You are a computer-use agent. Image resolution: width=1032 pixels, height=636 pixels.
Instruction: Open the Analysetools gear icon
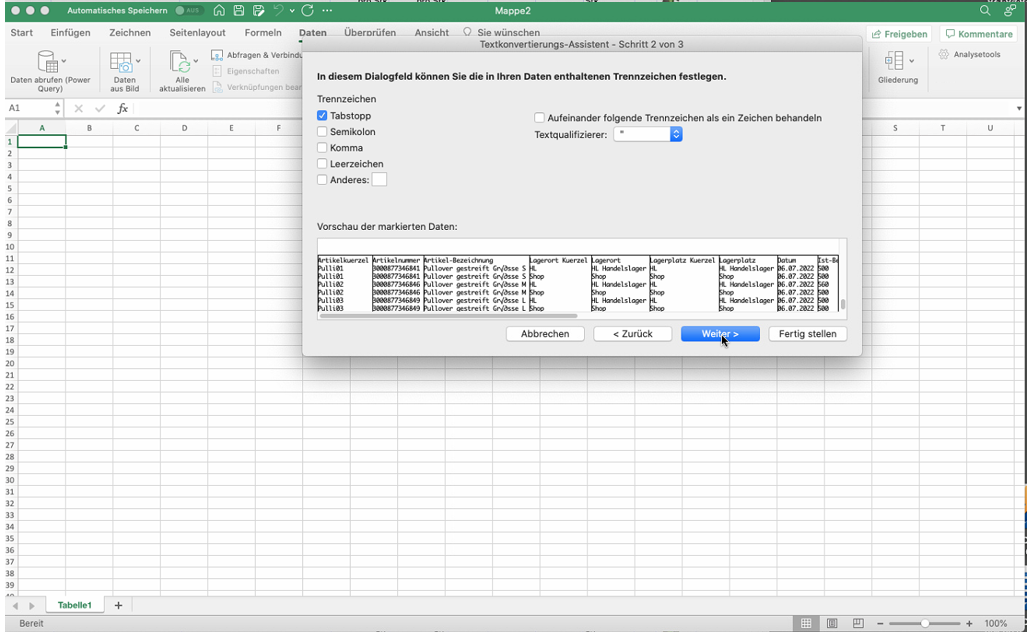945,55
